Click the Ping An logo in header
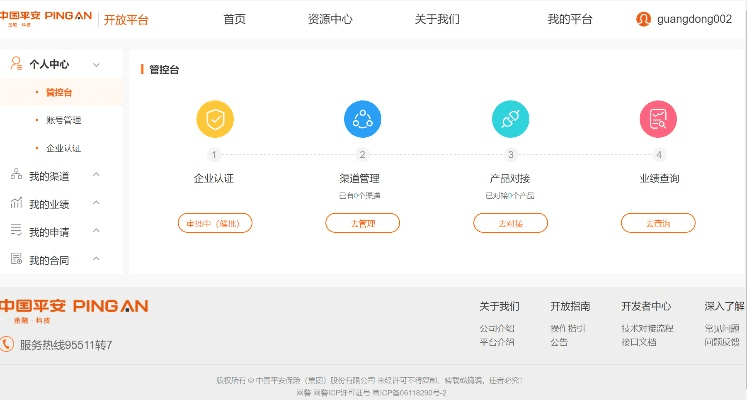Screen dimensions: 747x400 coord(46,19)
